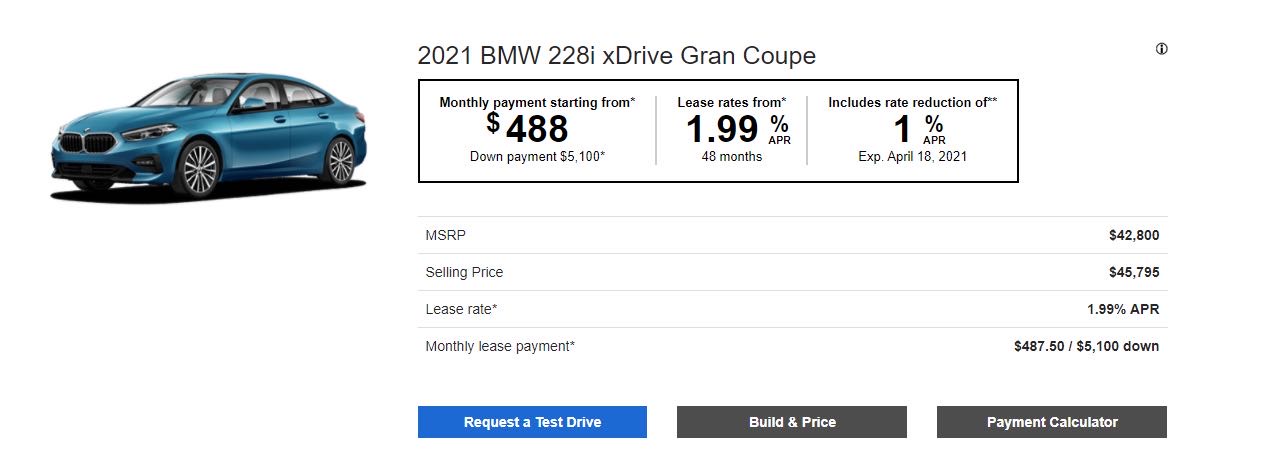The width and height of the screenshot is (1283, 471).
Task: Click the 1.99% APR value in the table
Action: (x=1122, y=310)
